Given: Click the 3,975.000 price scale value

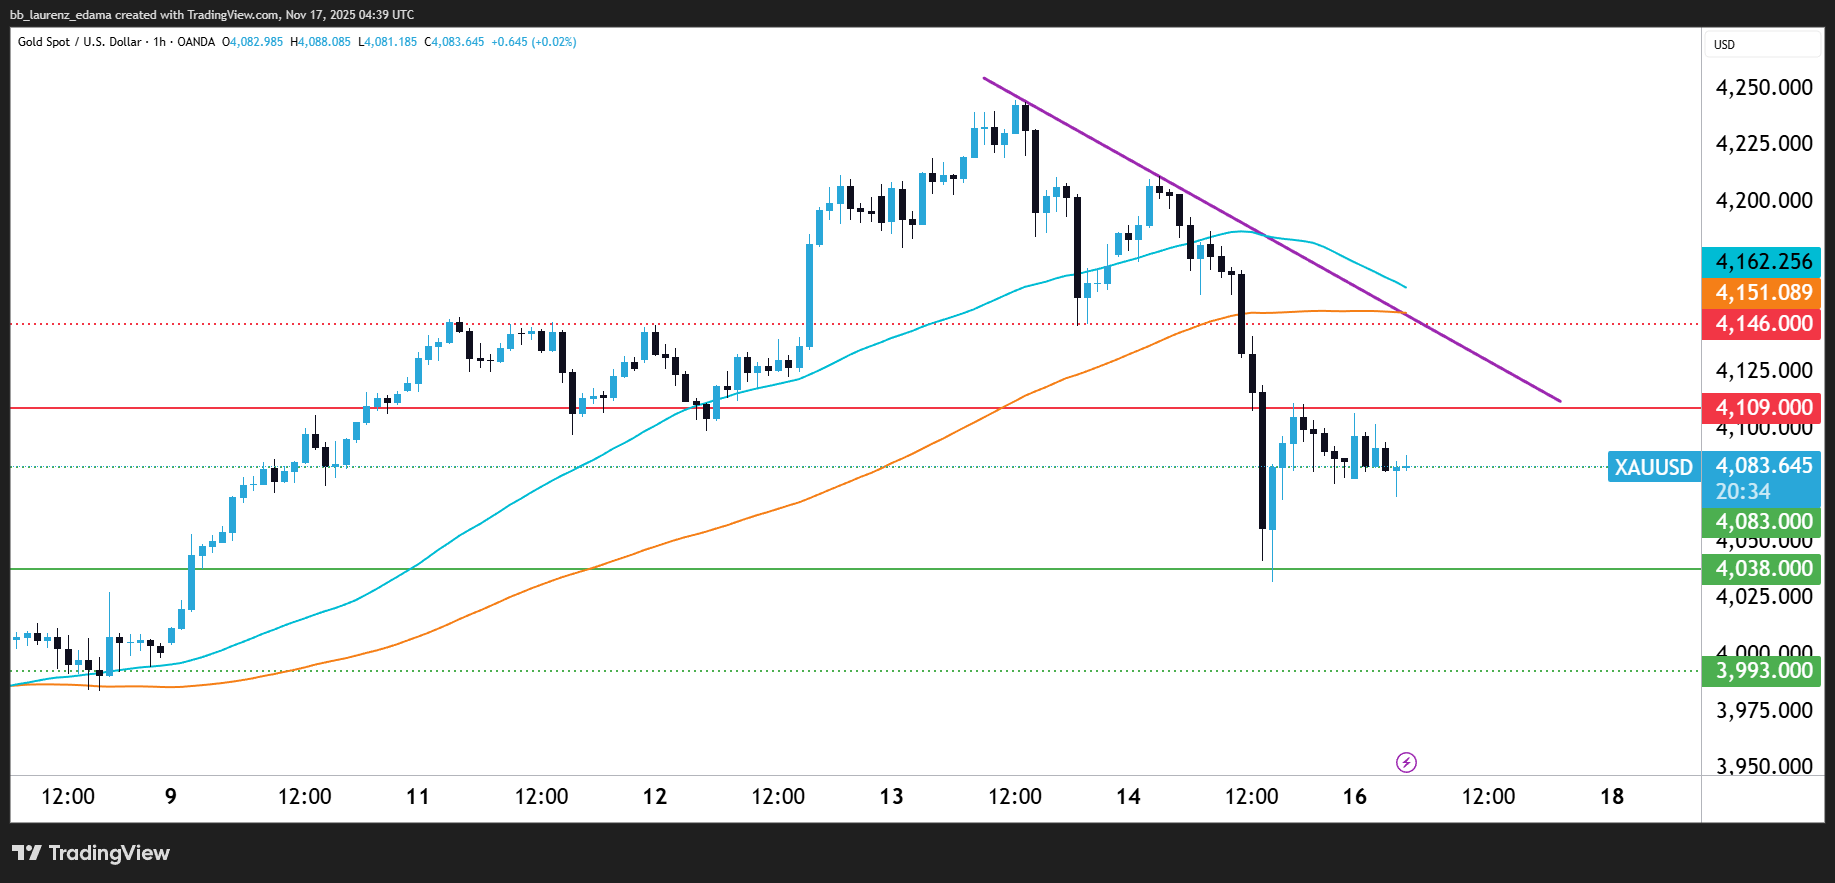Looking at the screenshot, I should click(x=1764, y=711).
